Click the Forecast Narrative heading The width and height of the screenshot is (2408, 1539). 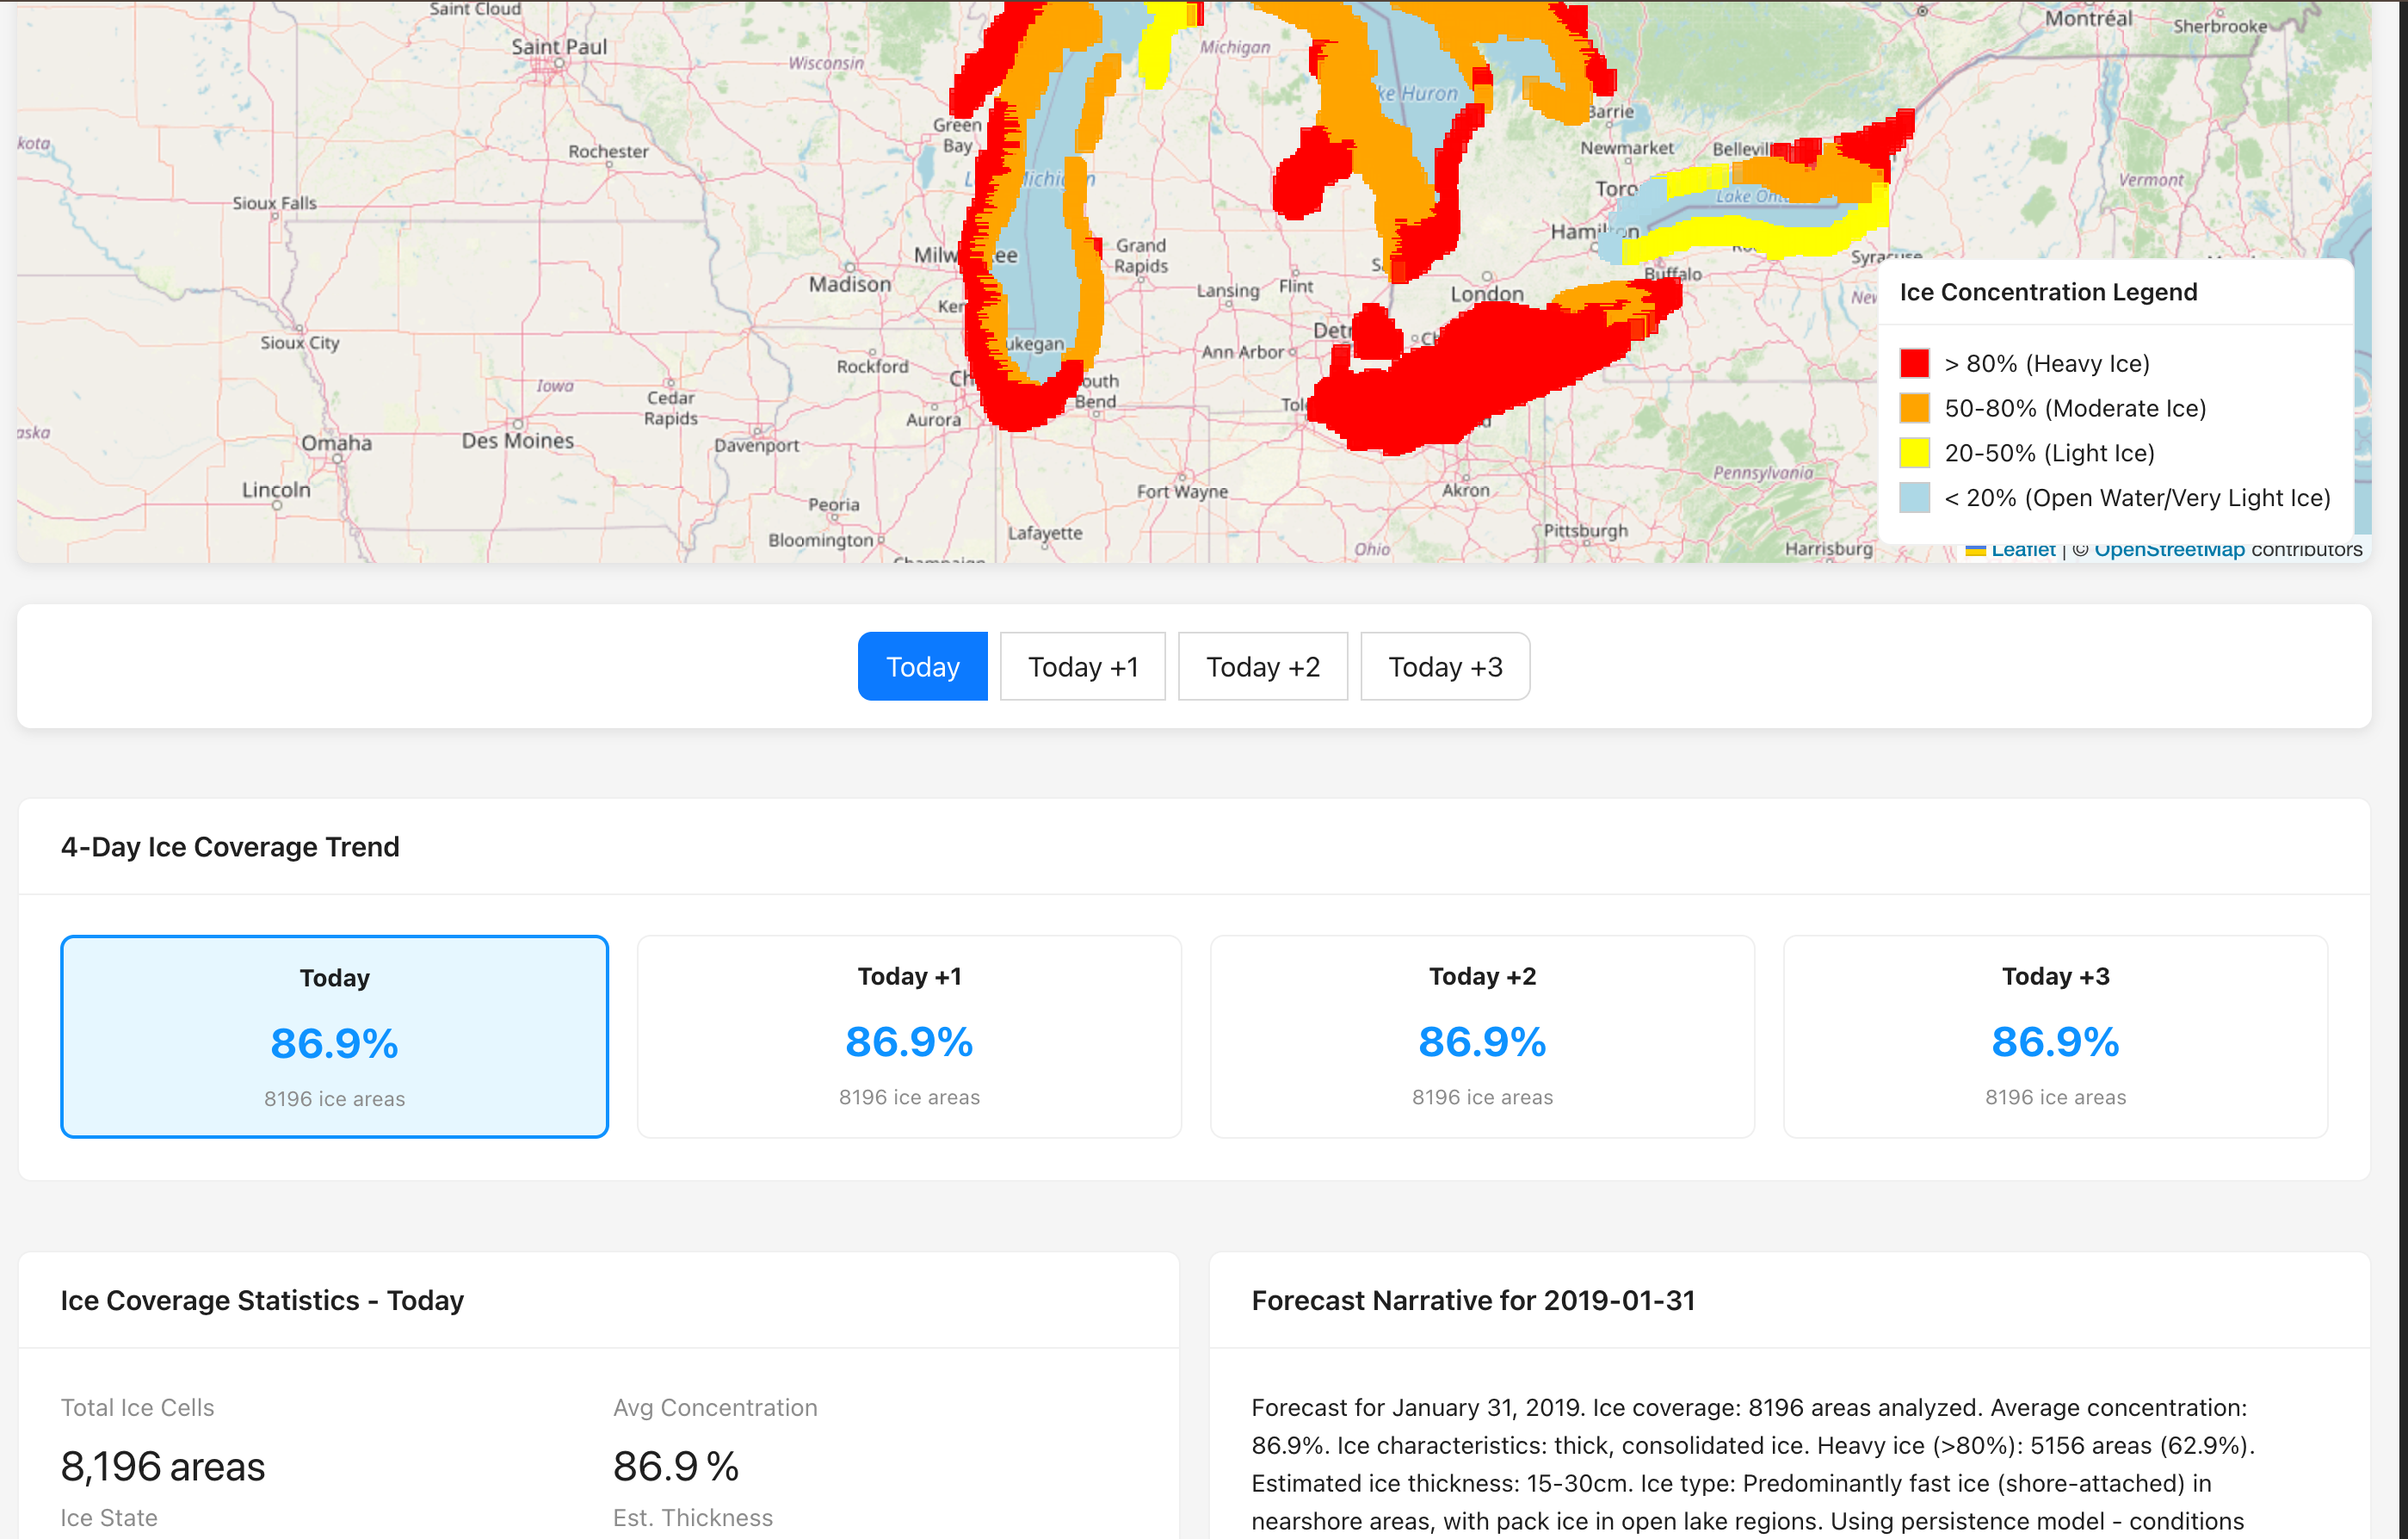pyautogui.click(x=1472, y=1300)
